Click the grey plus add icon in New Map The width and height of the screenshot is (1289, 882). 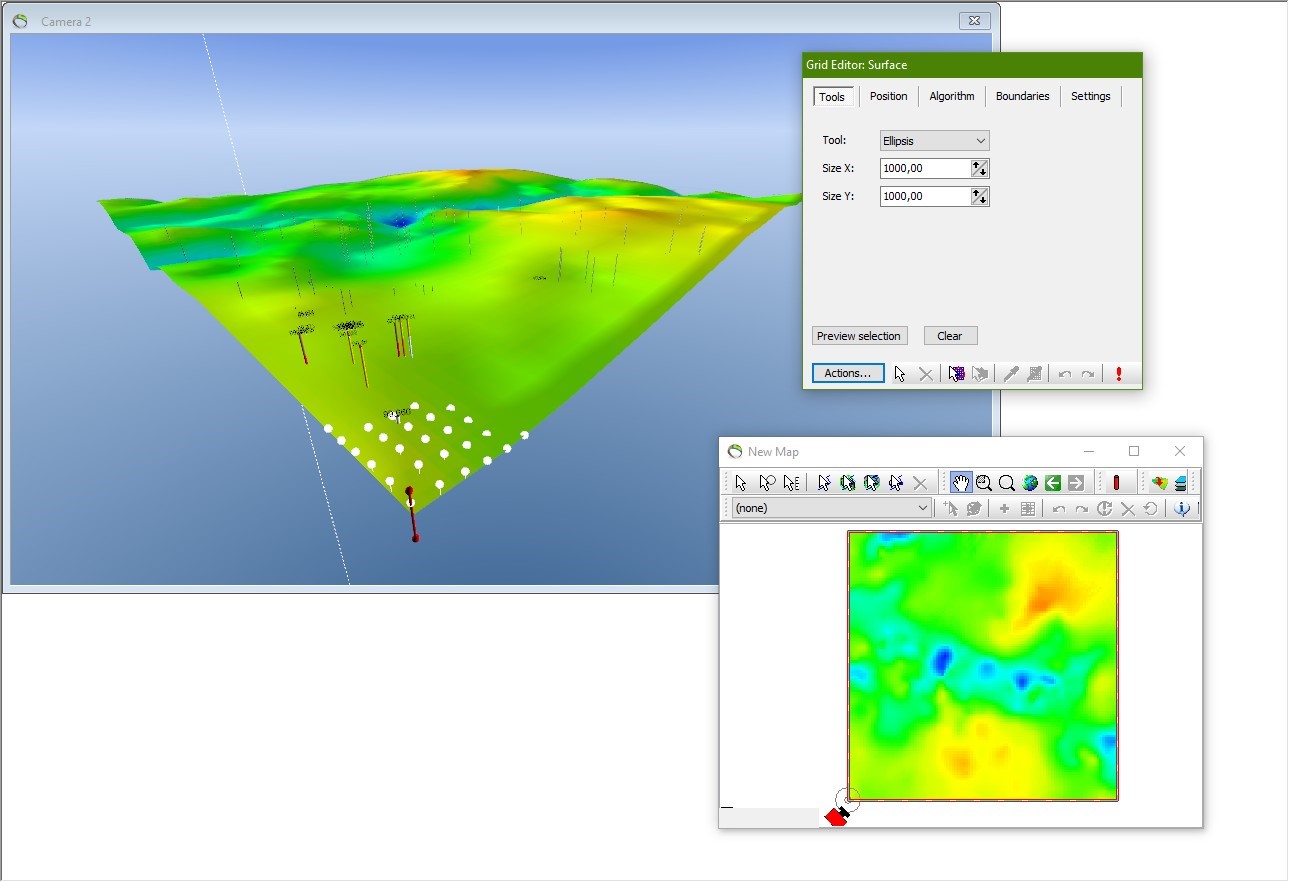click(1004, 509)
